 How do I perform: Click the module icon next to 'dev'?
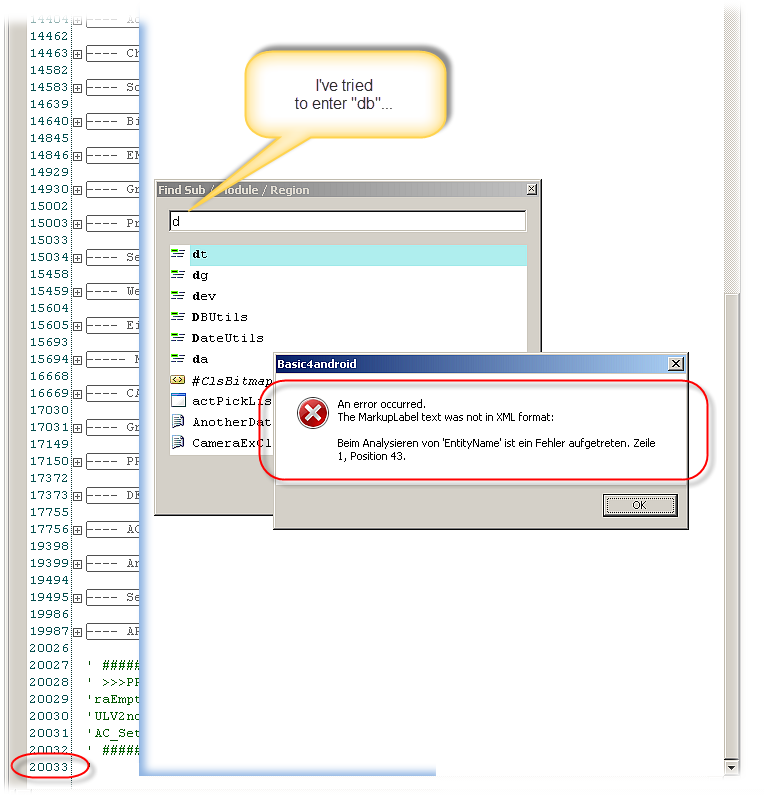(178, 295)
